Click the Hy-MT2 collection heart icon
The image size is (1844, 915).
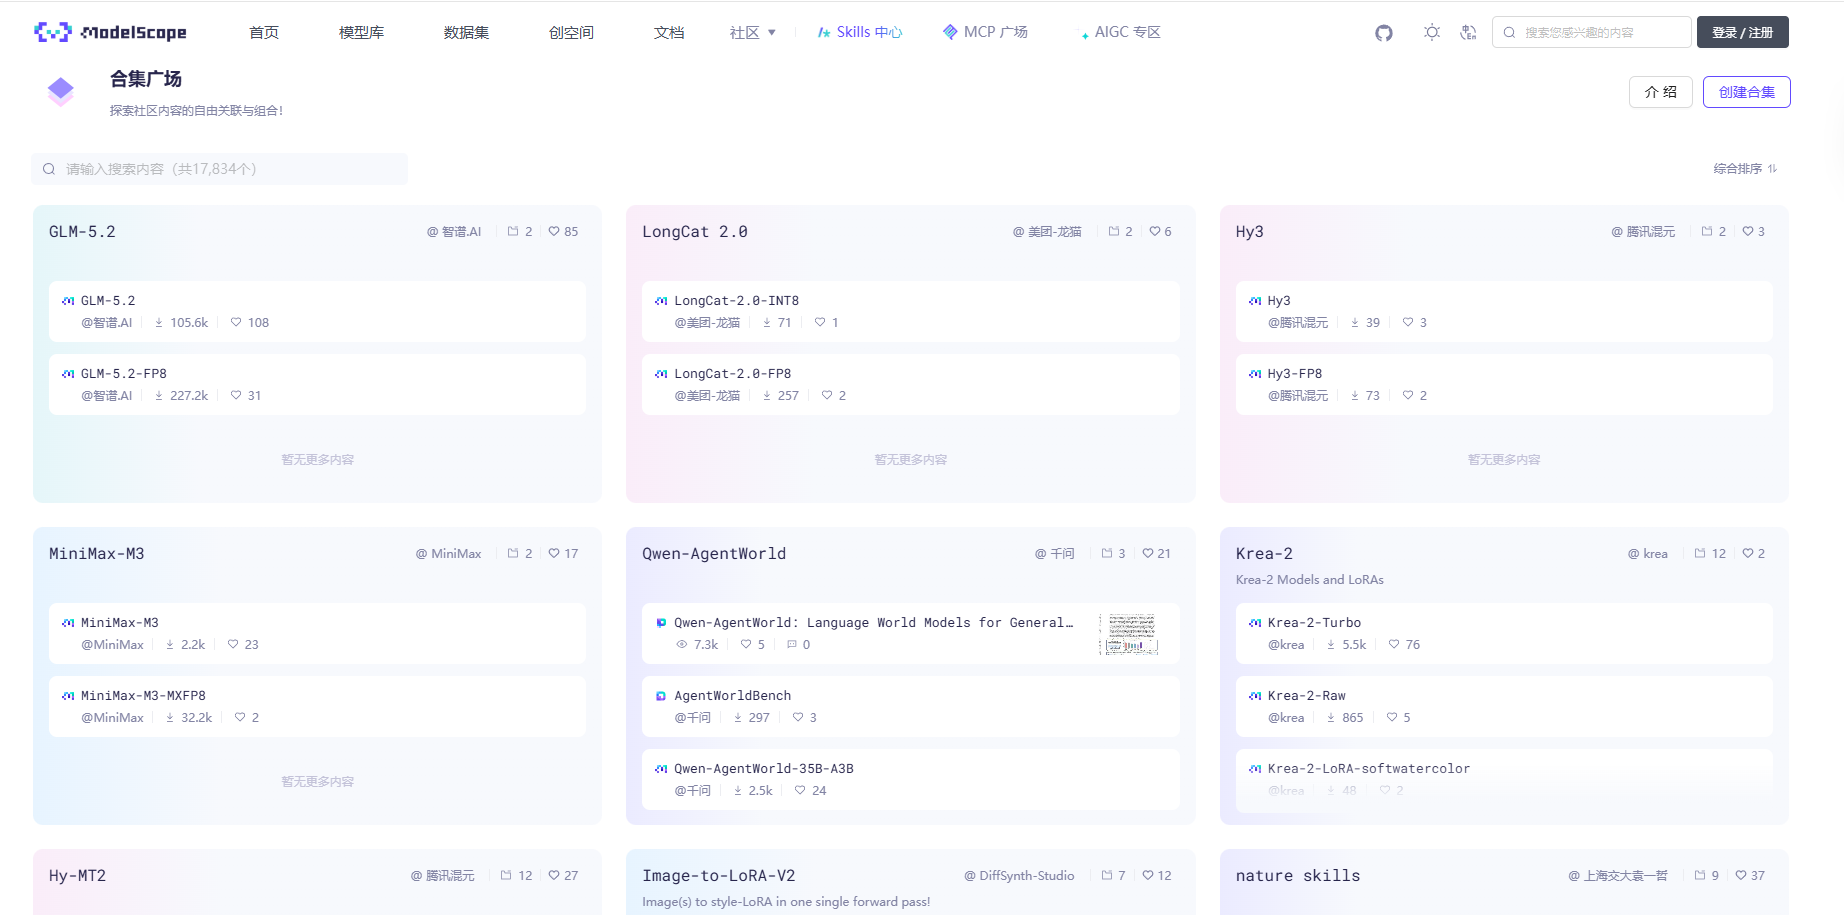(554, 876)
